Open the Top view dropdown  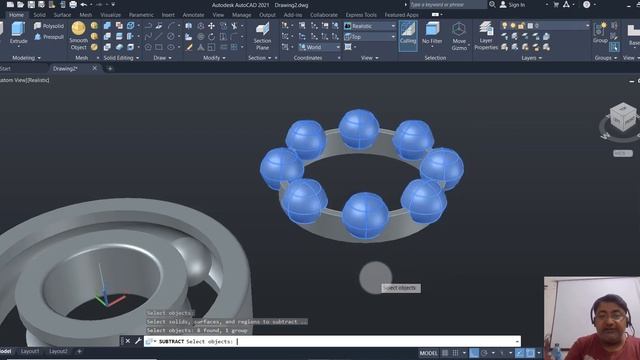tap(370, 37)
